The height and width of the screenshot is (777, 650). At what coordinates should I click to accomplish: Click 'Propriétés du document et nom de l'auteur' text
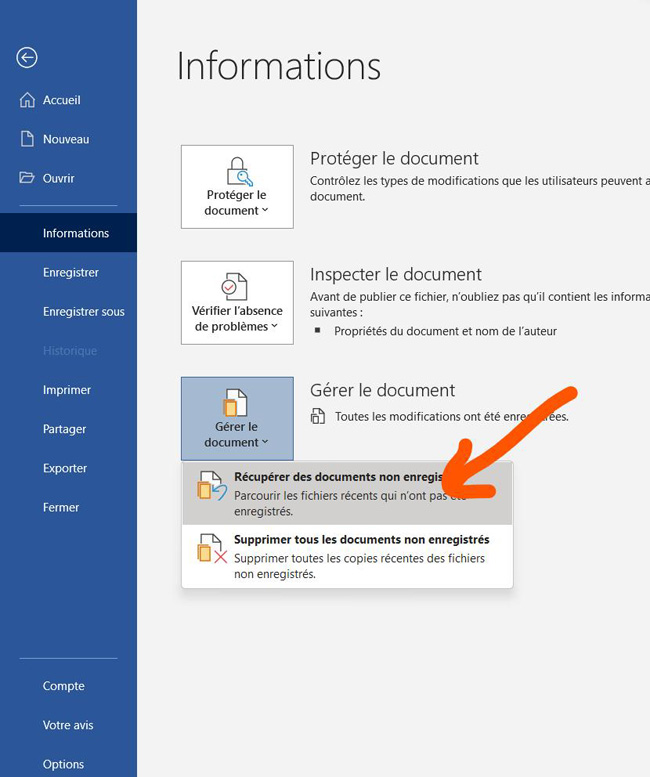click(x=445, y=331)
